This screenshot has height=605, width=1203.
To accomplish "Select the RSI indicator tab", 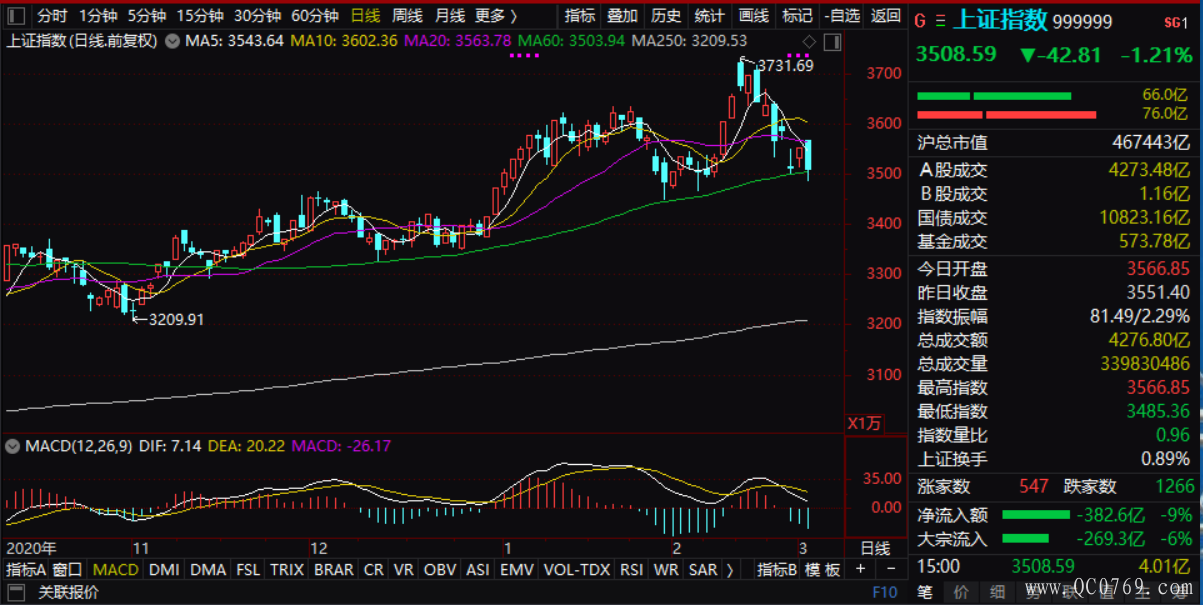I will tap(631, 569).
